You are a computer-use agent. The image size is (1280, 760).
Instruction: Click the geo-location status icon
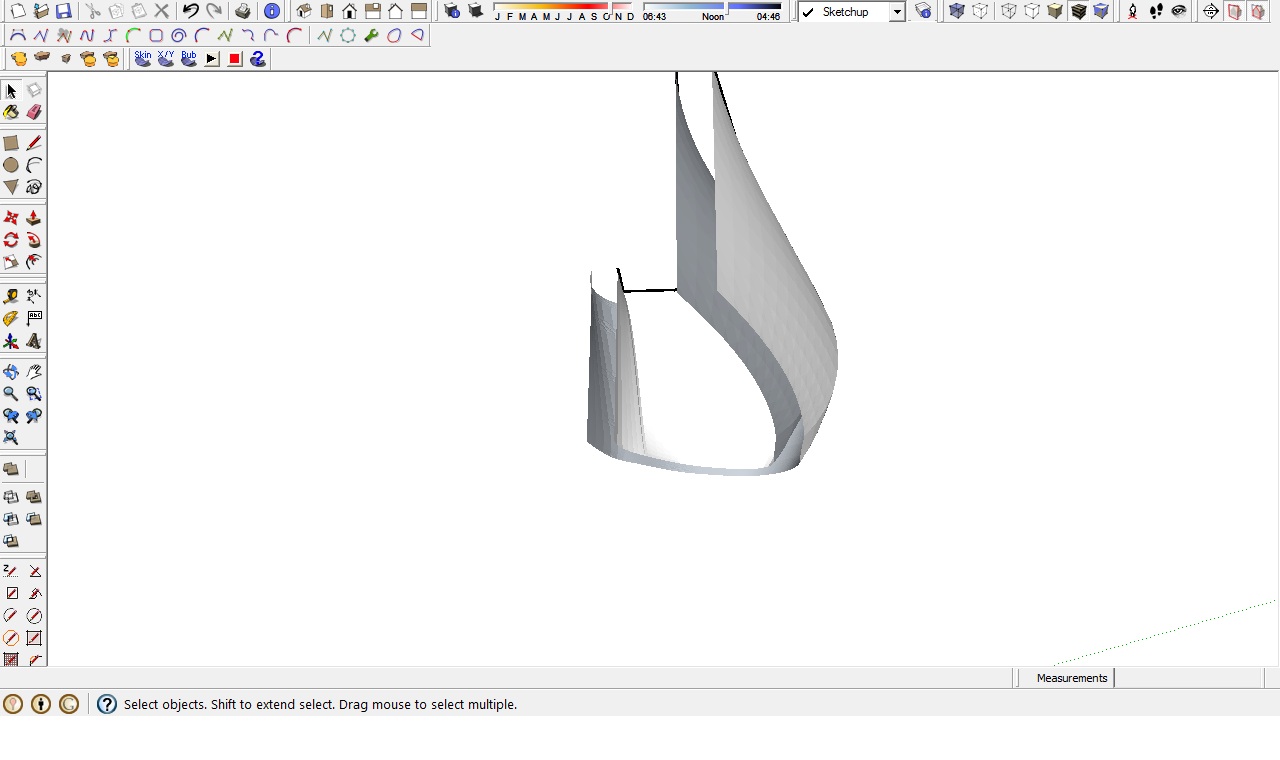point(13,704)
